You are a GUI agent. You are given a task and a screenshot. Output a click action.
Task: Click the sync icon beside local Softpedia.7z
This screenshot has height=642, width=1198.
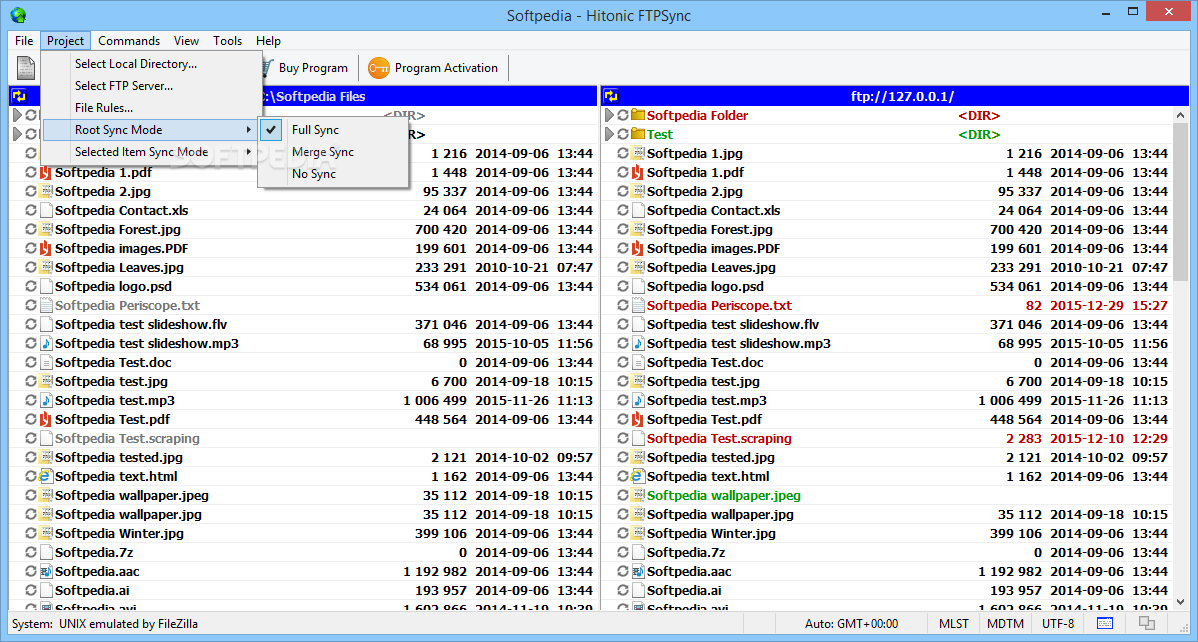click(x=31, y=553)
